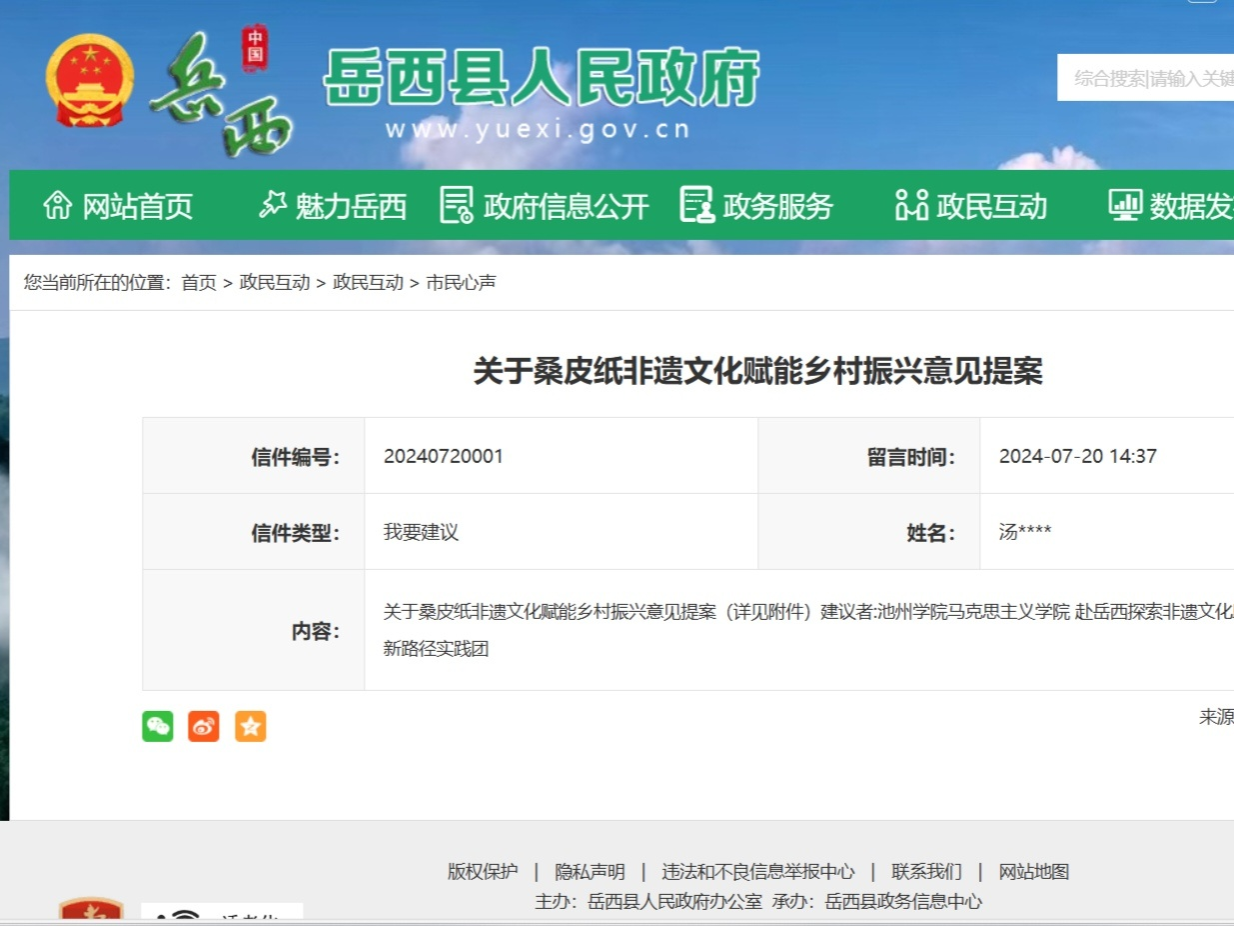The width and height of the screenshot is (1234, 926).
Task: Open the 政府信息公开 navigation item
Action: click(545, 206)
